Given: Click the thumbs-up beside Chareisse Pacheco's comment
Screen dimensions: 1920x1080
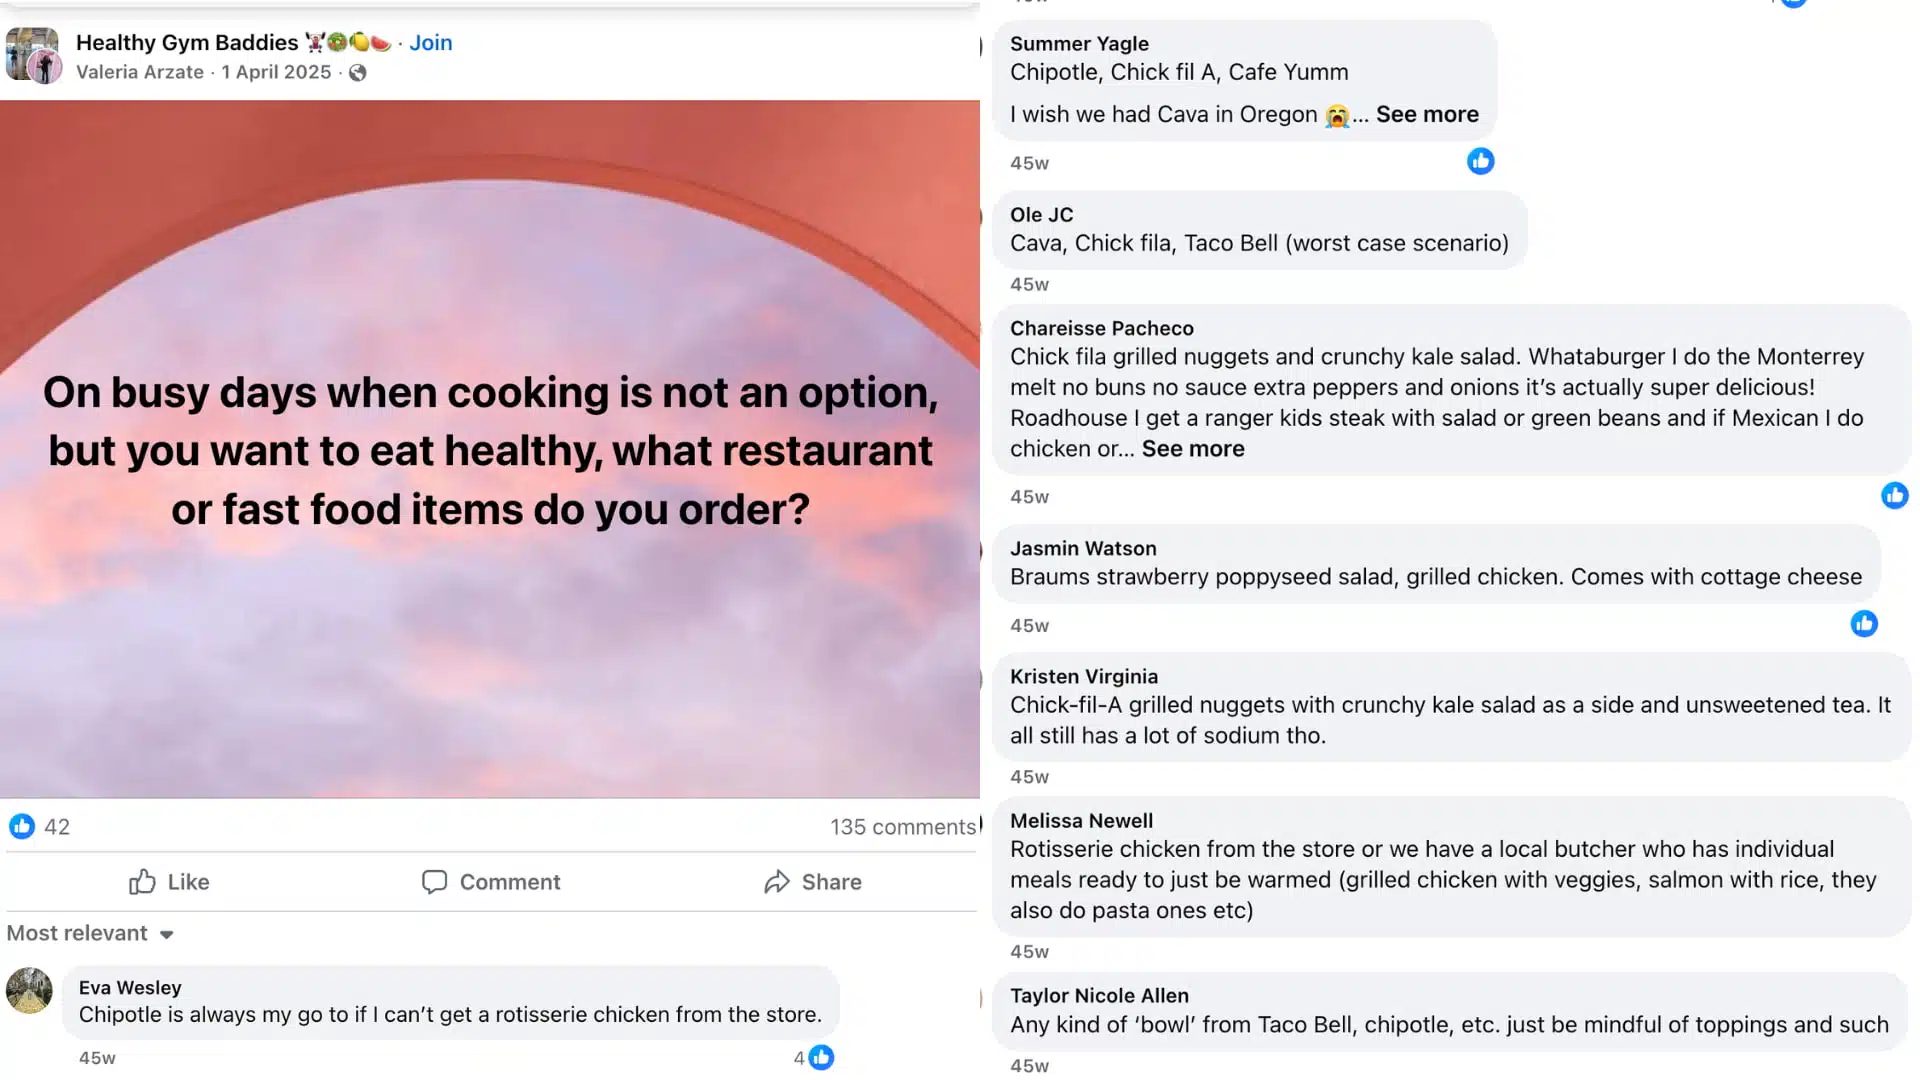Looking at the screenshot, I should 1895,495.
